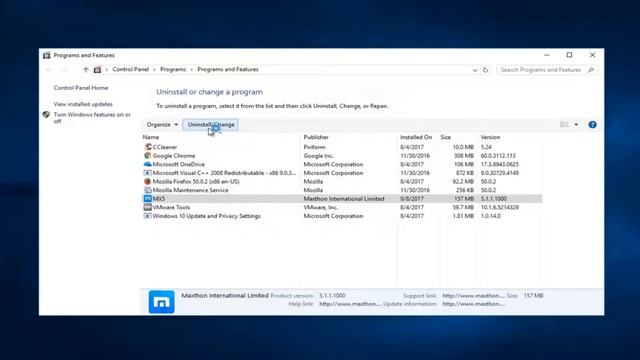This screenshot has height=360, width=640.
Task: Click the Microsoft Visual C++ 2008 icon
Action: 148,173
